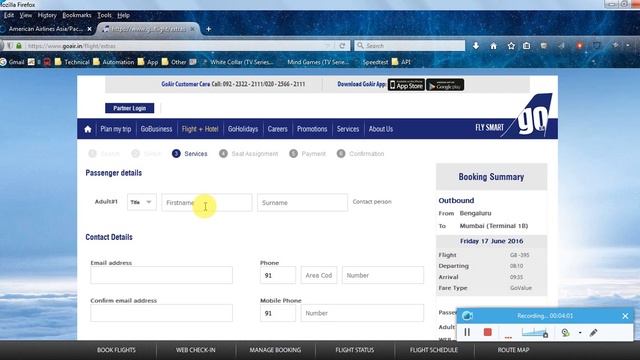The width and height of the screenshot is (640, 360).
Task: Stop the recording with red square button
Action: [487, 332]
